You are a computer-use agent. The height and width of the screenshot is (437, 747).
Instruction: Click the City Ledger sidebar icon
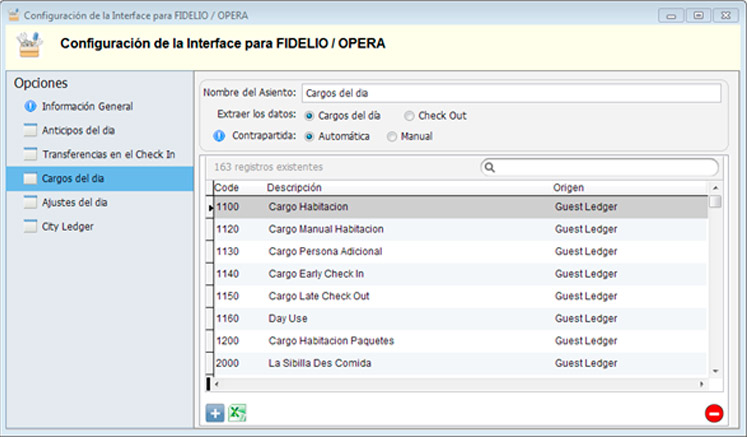pos(29,227)
